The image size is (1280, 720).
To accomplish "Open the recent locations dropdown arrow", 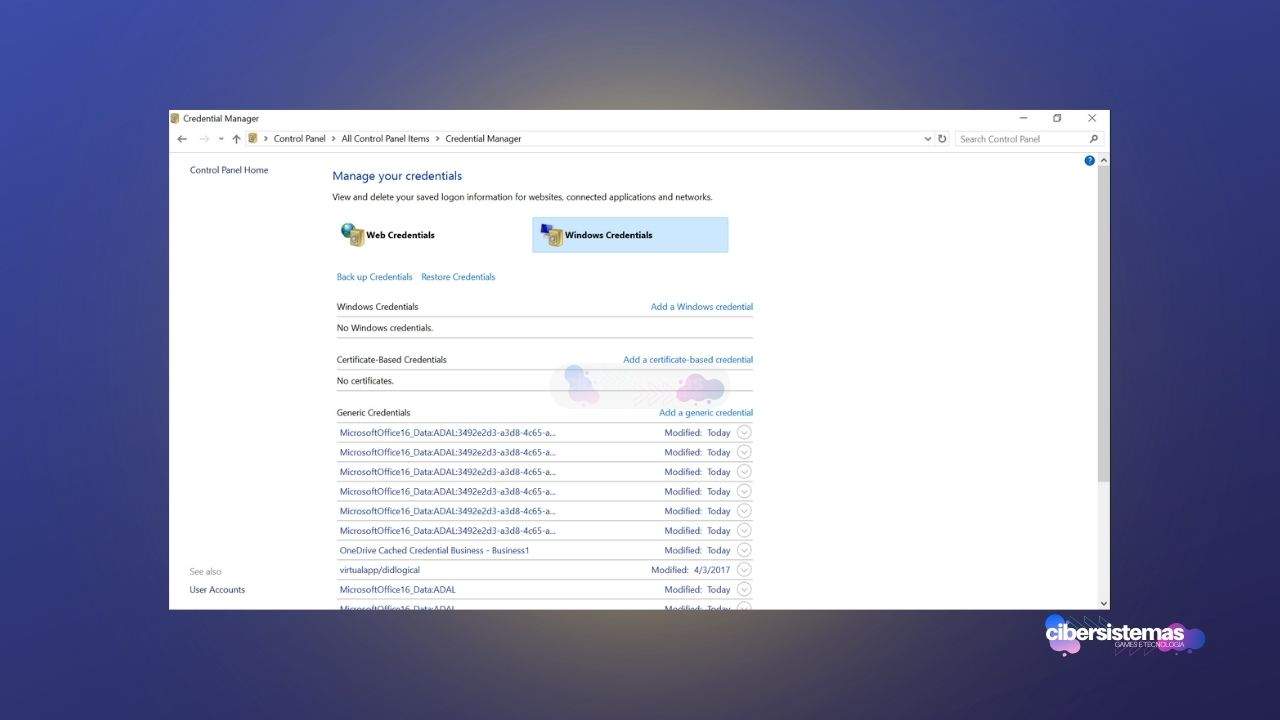I will [x=221, y=139].
